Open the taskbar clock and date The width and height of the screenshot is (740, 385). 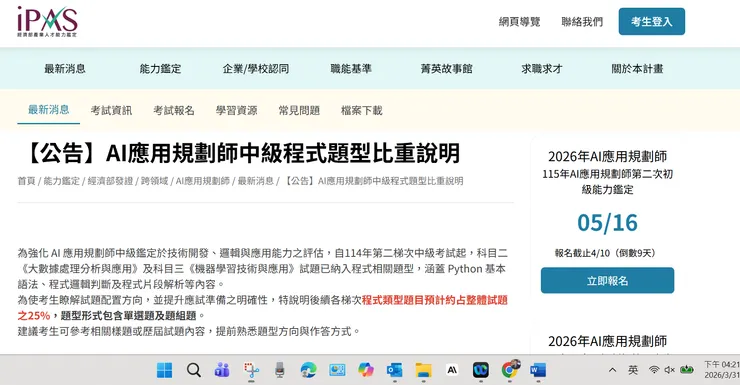pos(722,370)
